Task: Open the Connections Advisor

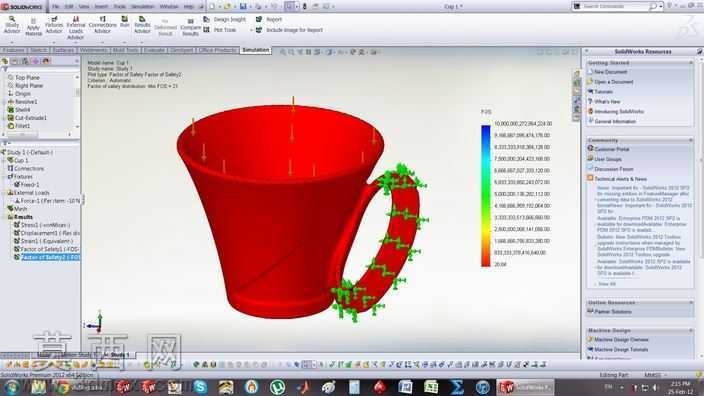Action: click(x=102, y=25)
